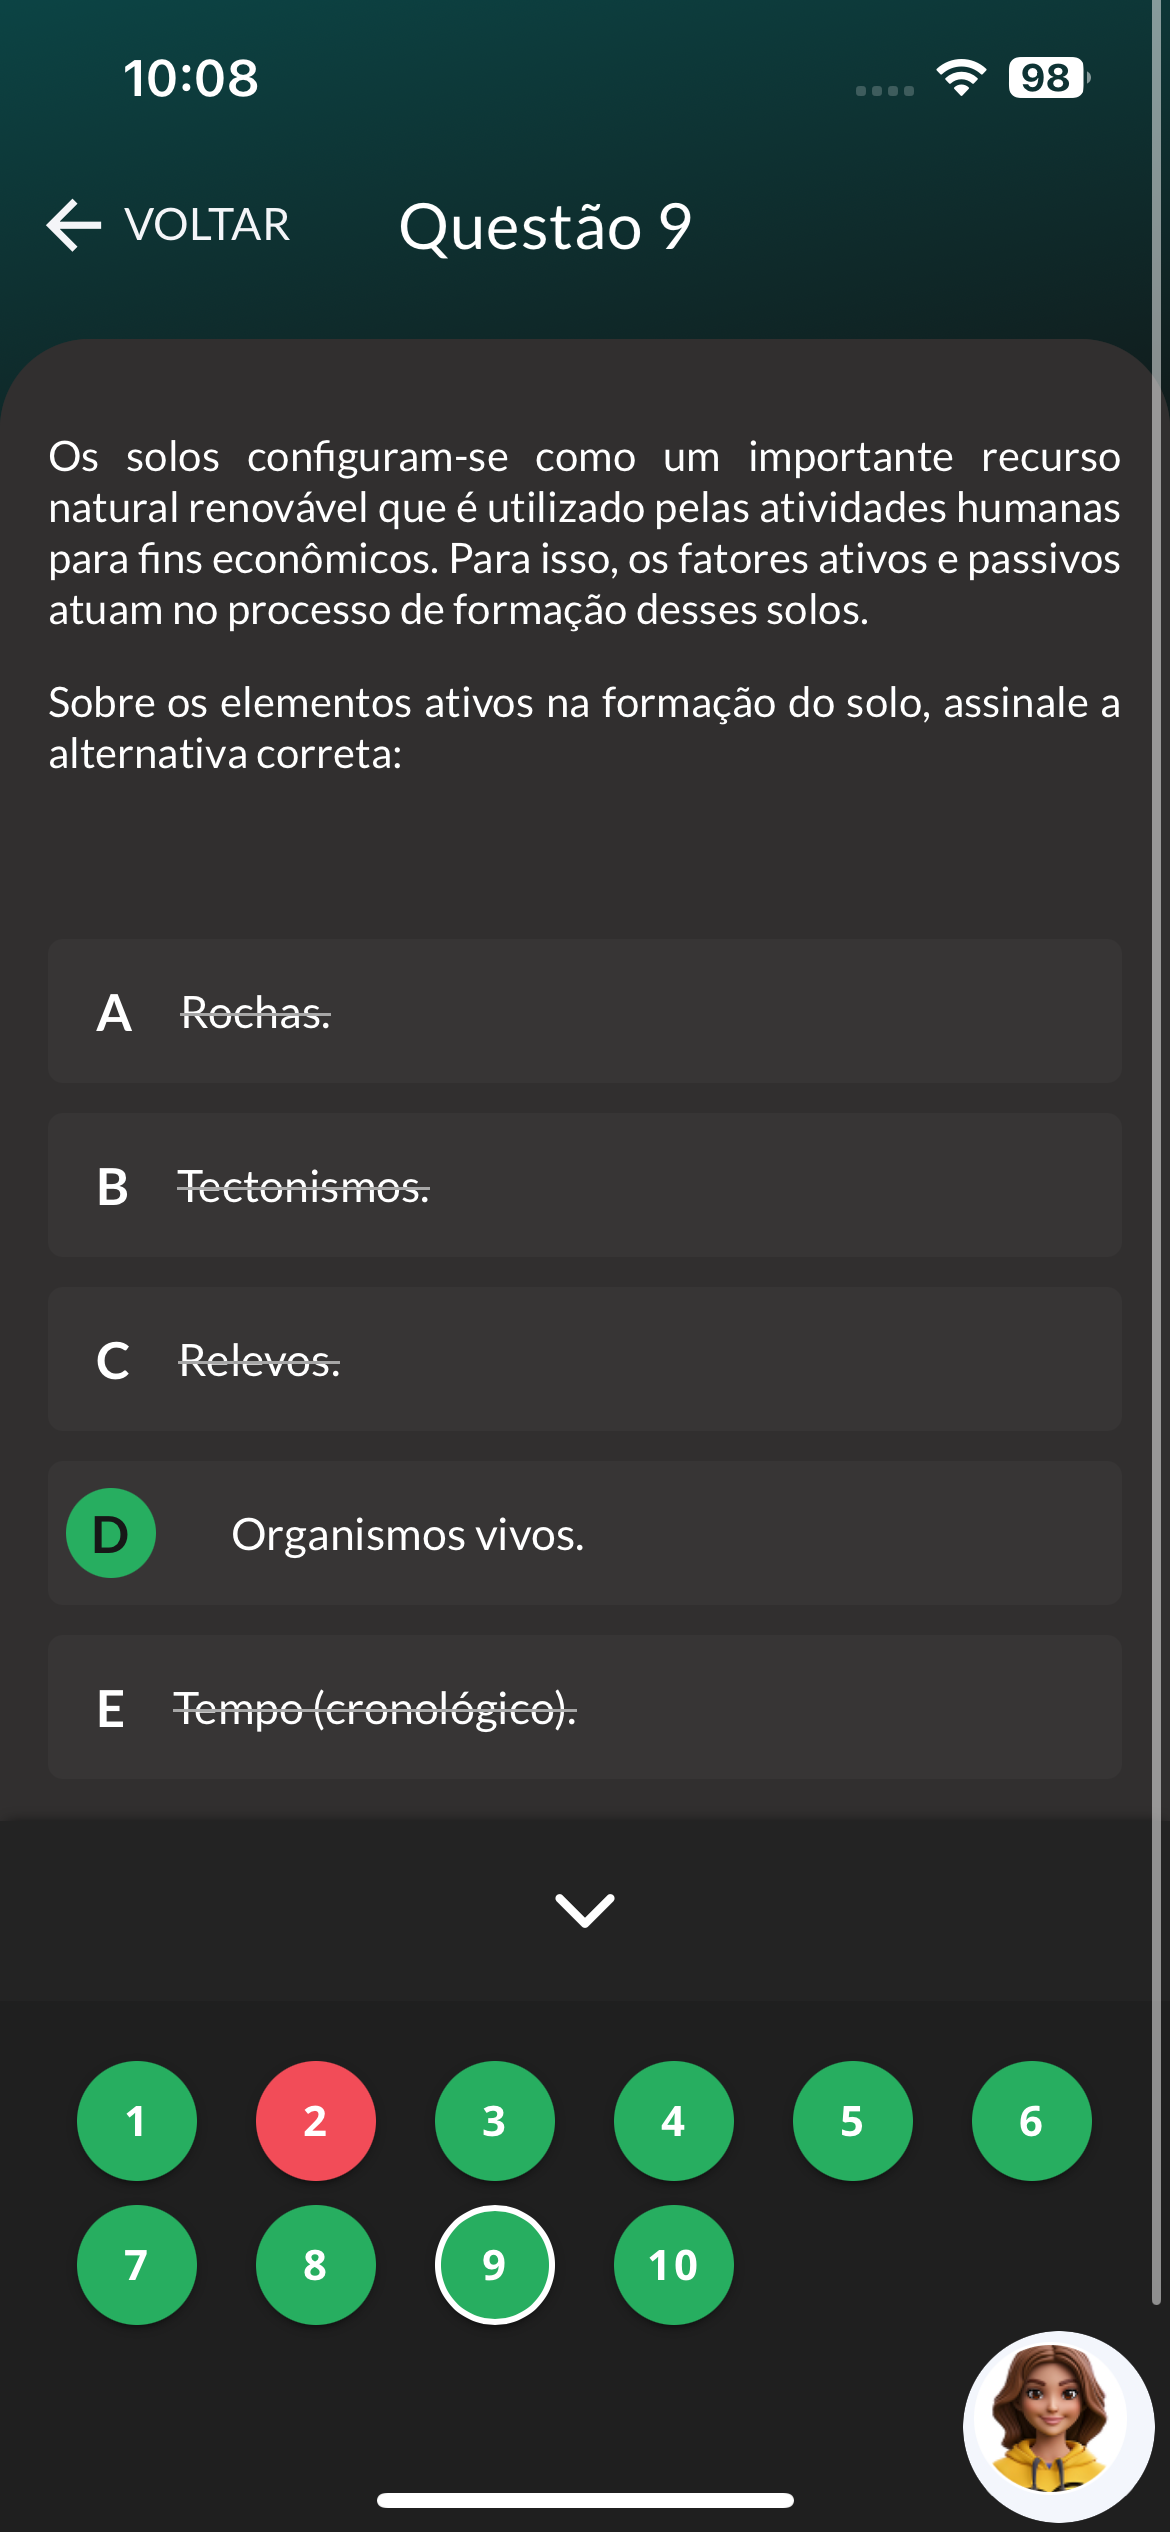Switch to question 7

pyautogui.click(x=136, y=2264)
